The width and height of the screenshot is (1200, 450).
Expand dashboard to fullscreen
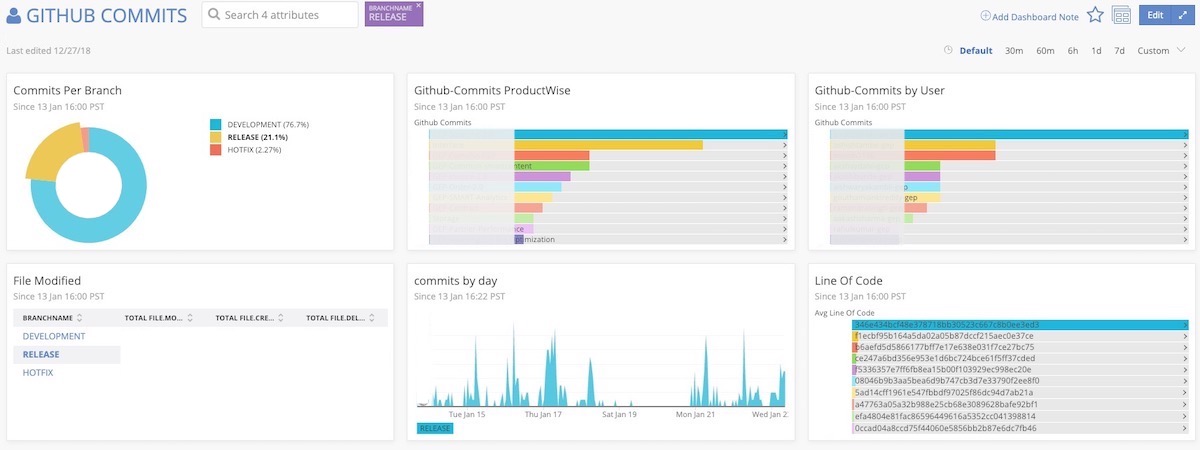(x=1181, y=15)
